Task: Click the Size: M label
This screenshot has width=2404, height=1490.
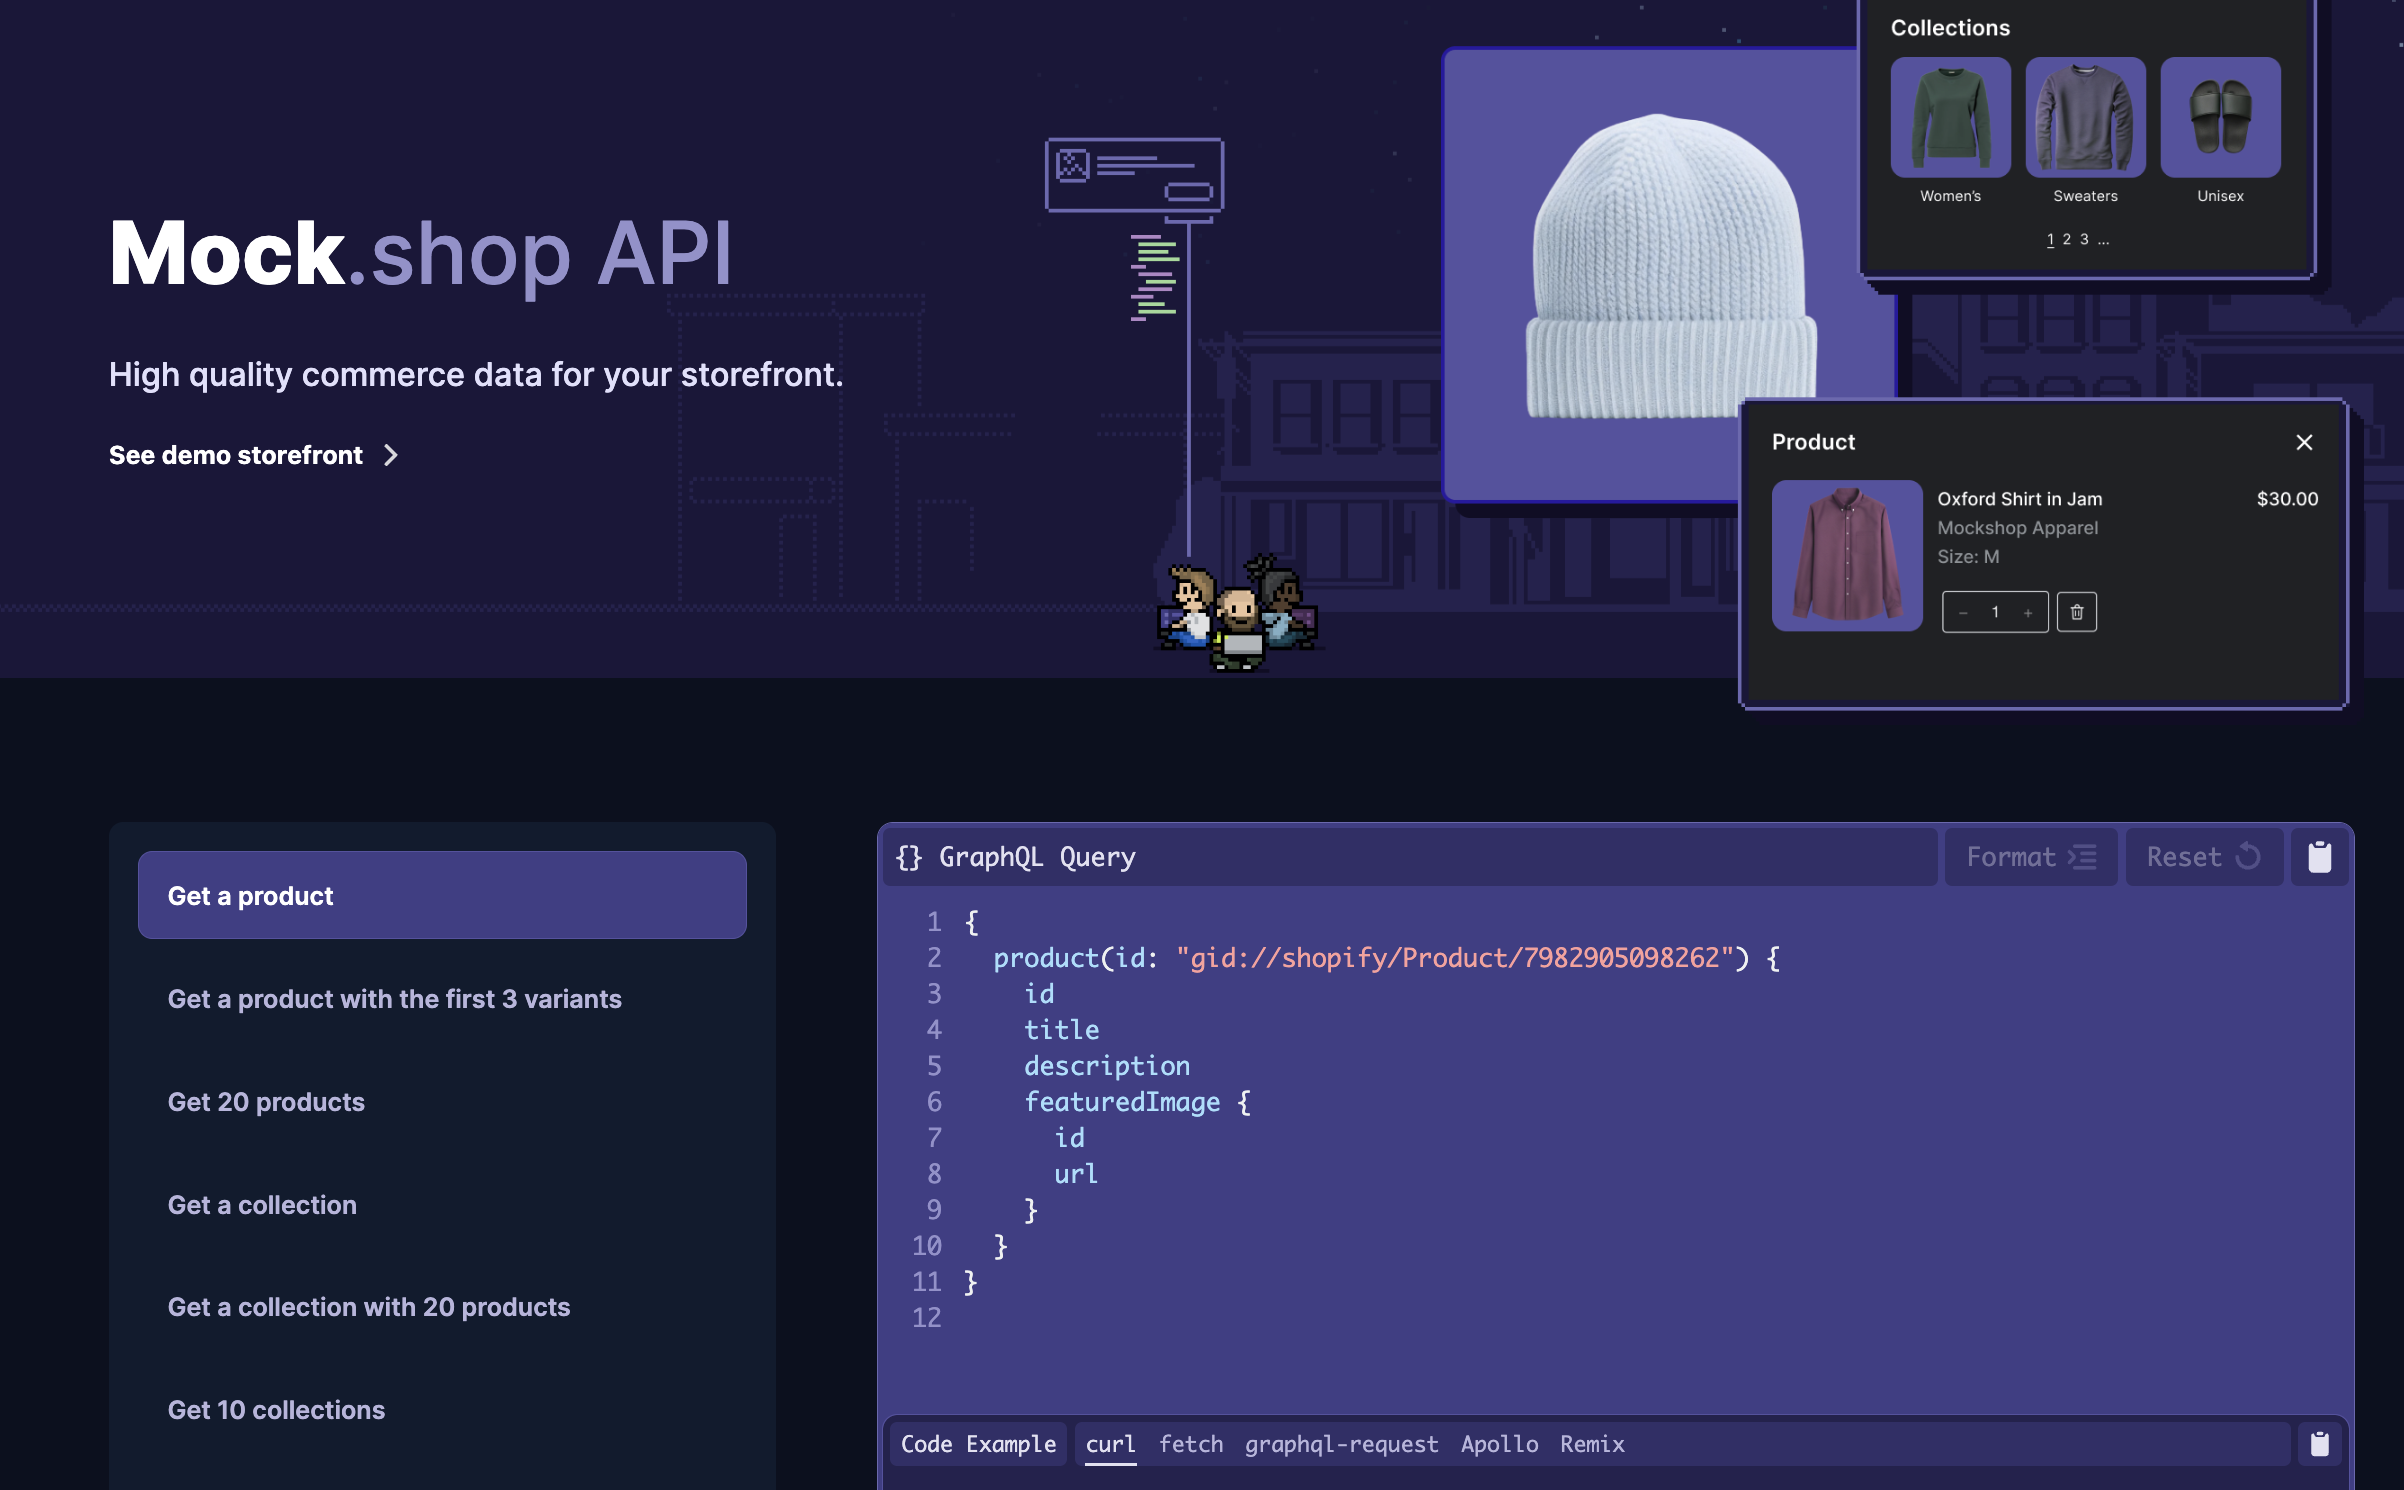Action: coord(1968,557)
